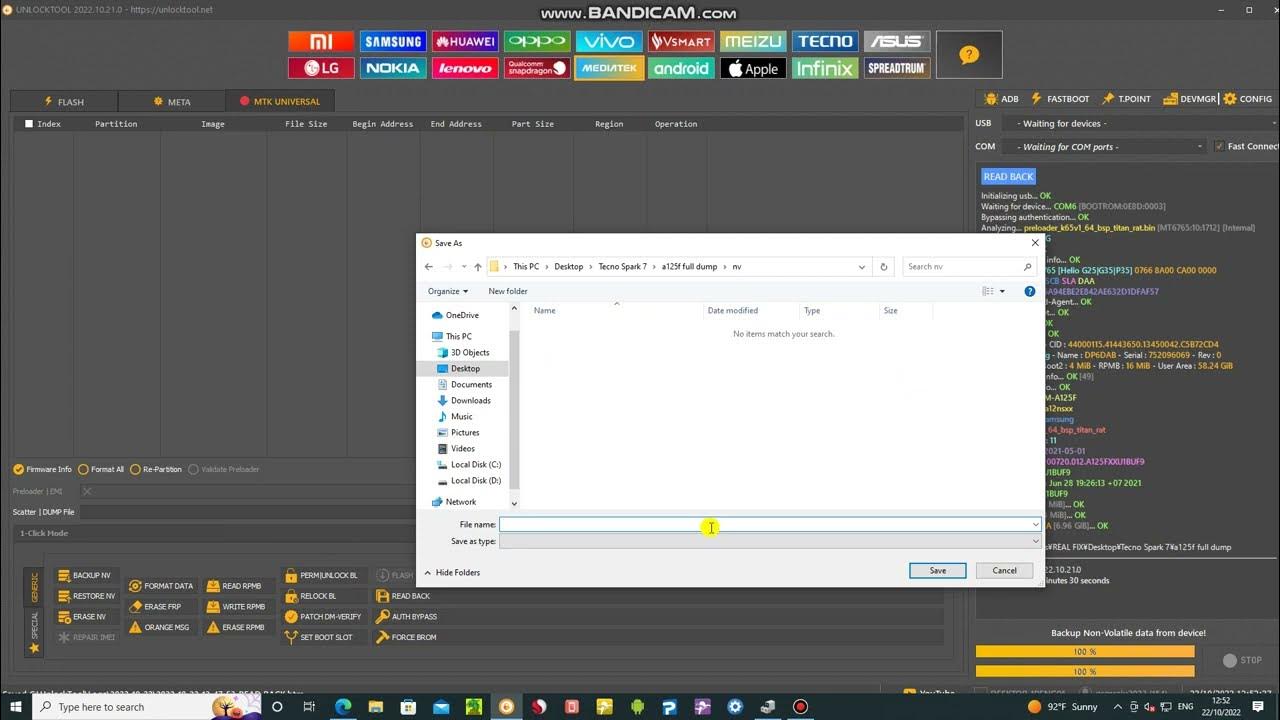Click the File name input field

coord(764,524)
